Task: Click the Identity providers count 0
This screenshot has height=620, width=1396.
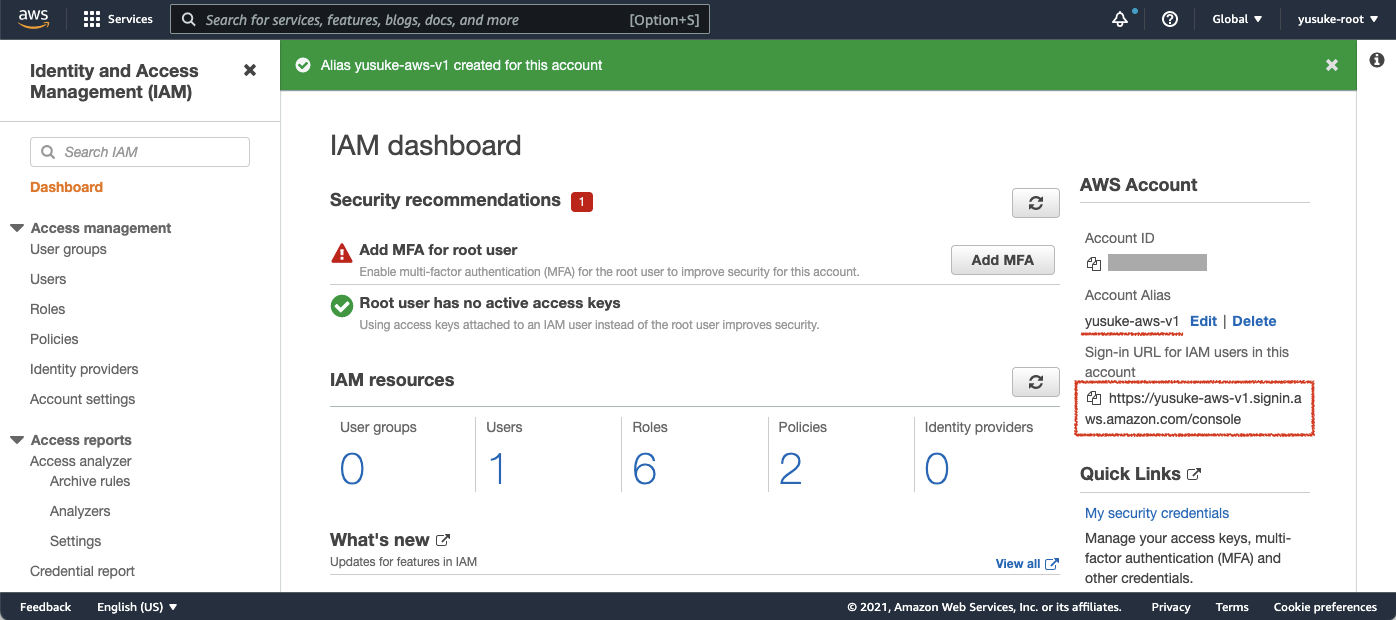Action: pyautogui.click(x=937, y=469)
